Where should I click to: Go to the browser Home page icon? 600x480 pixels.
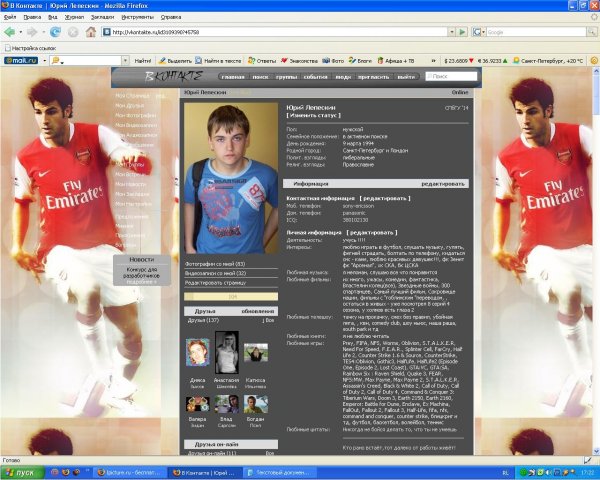(x=91, y=32)
